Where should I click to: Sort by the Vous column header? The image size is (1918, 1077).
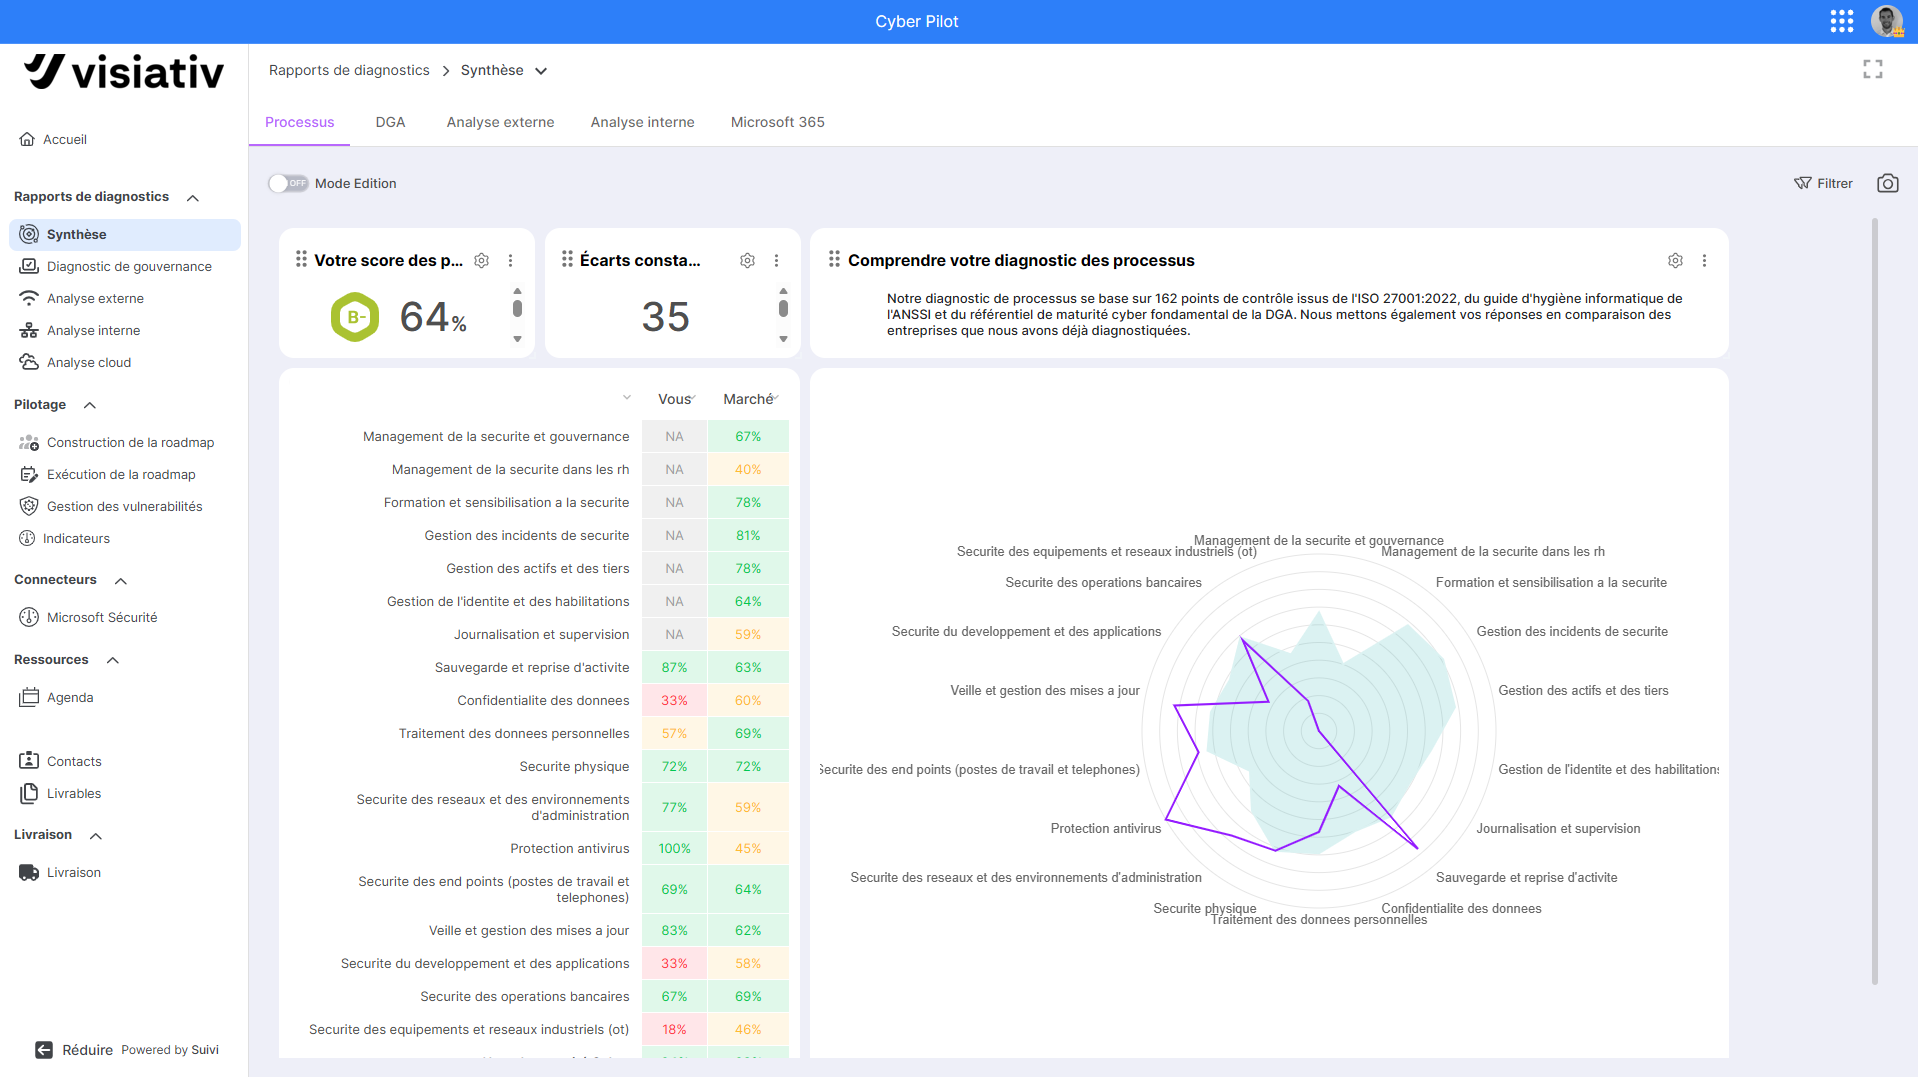click(x=676, y=399)
